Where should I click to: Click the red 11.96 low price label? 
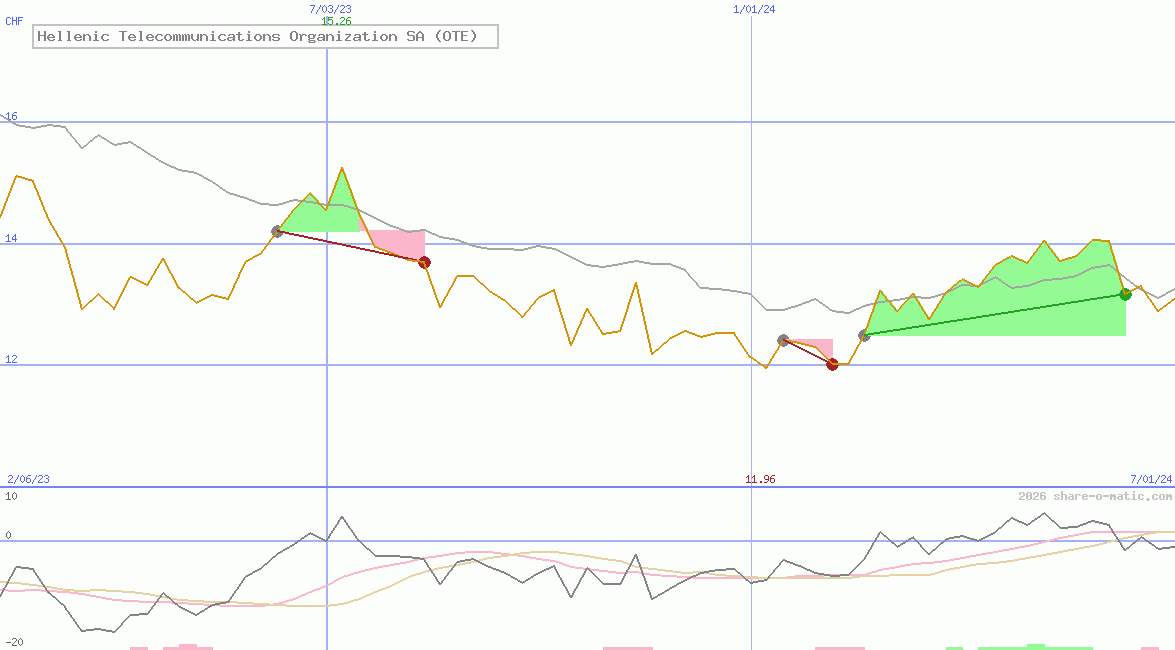pyautogui.click(x=760, y=479)
